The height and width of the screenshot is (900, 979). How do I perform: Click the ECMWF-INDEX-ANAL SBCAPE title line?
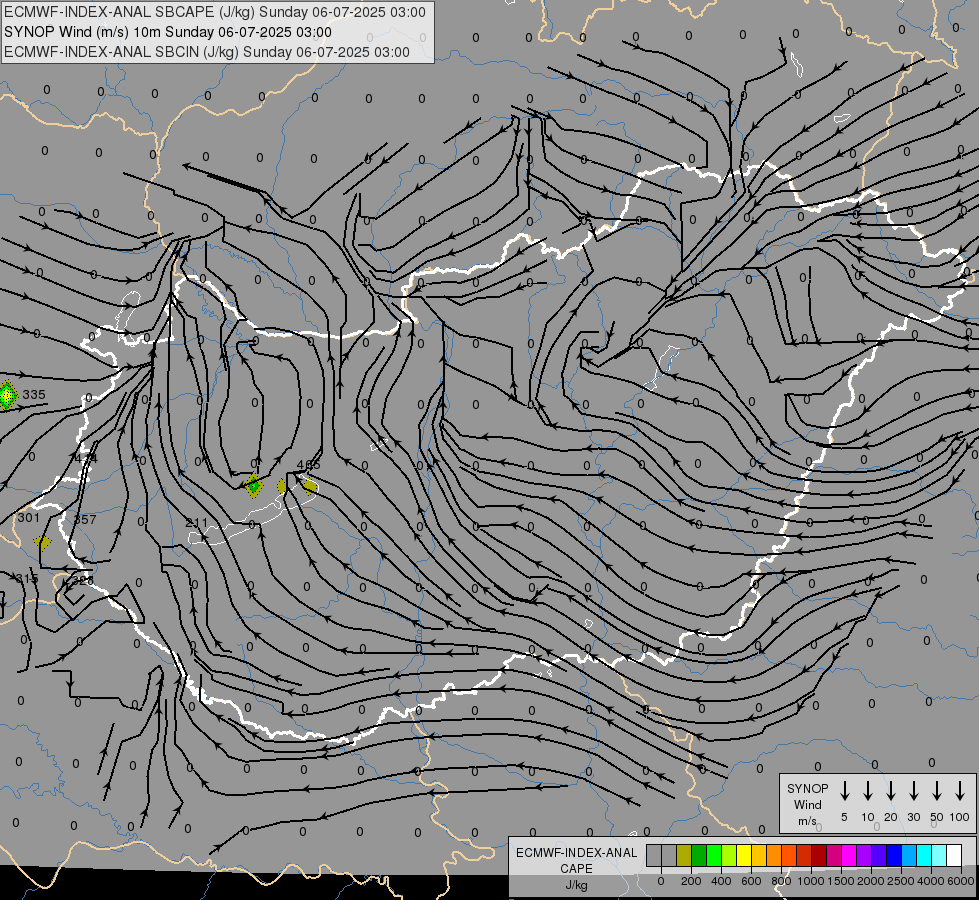click(x=215, y=12)
